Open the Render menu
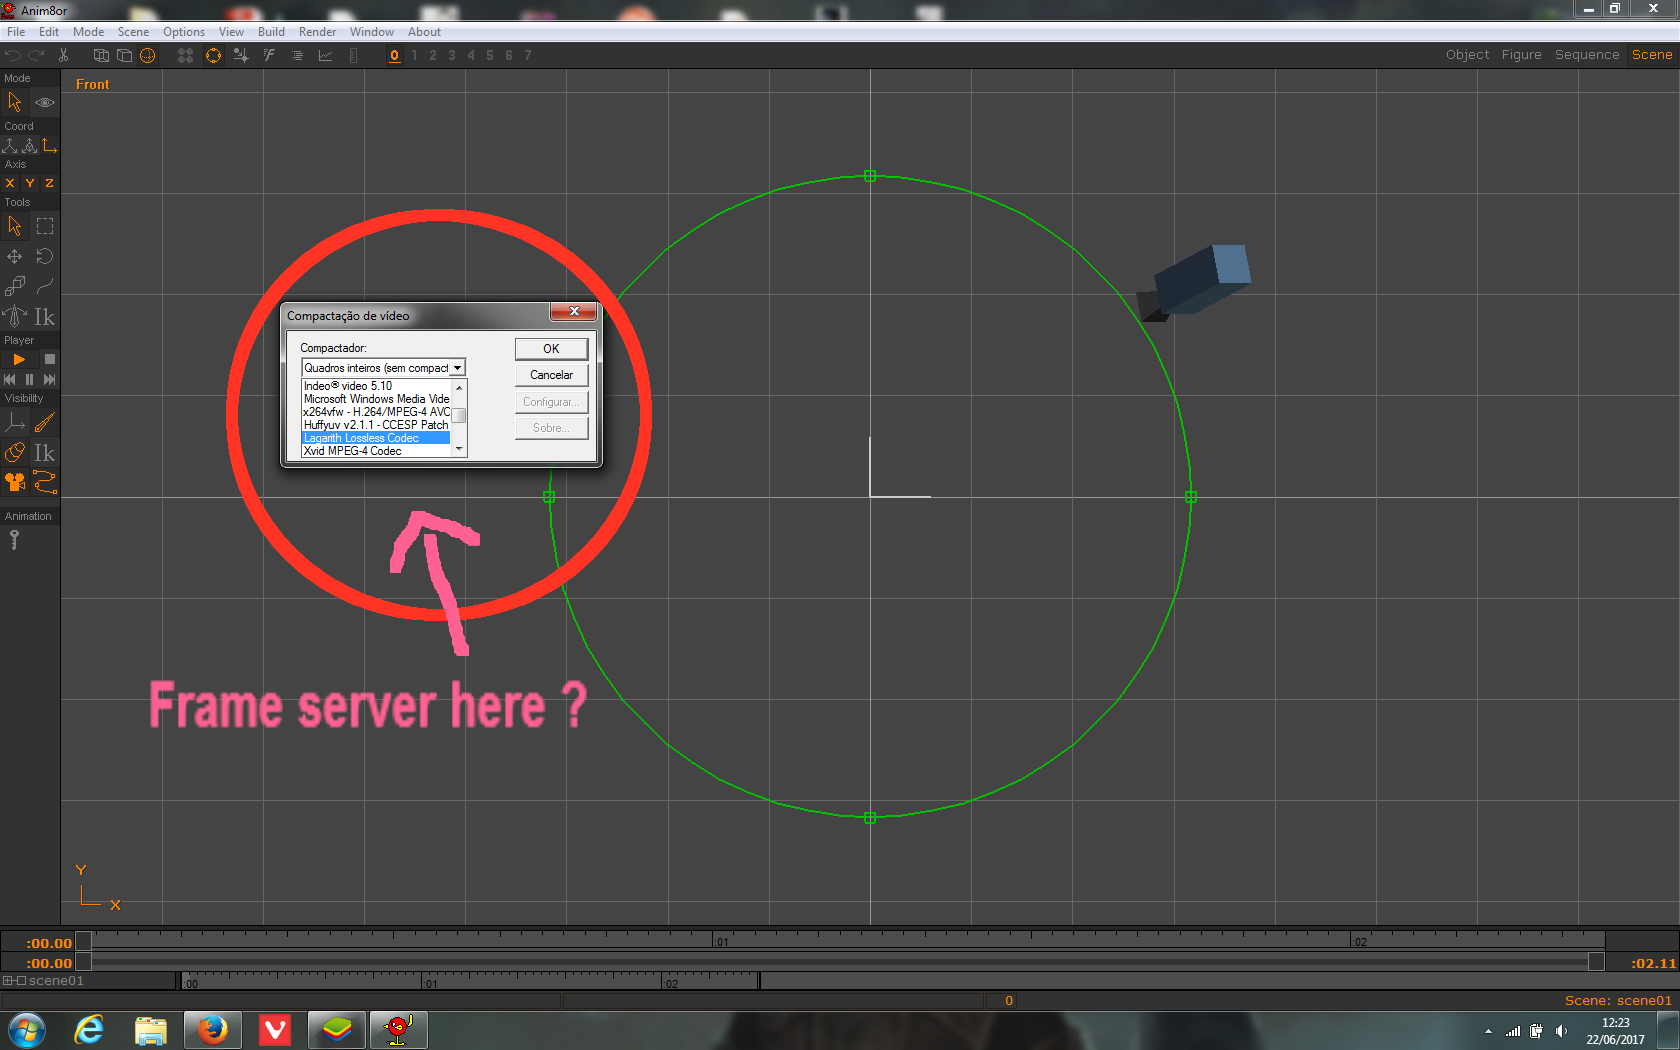 (317, 32)
